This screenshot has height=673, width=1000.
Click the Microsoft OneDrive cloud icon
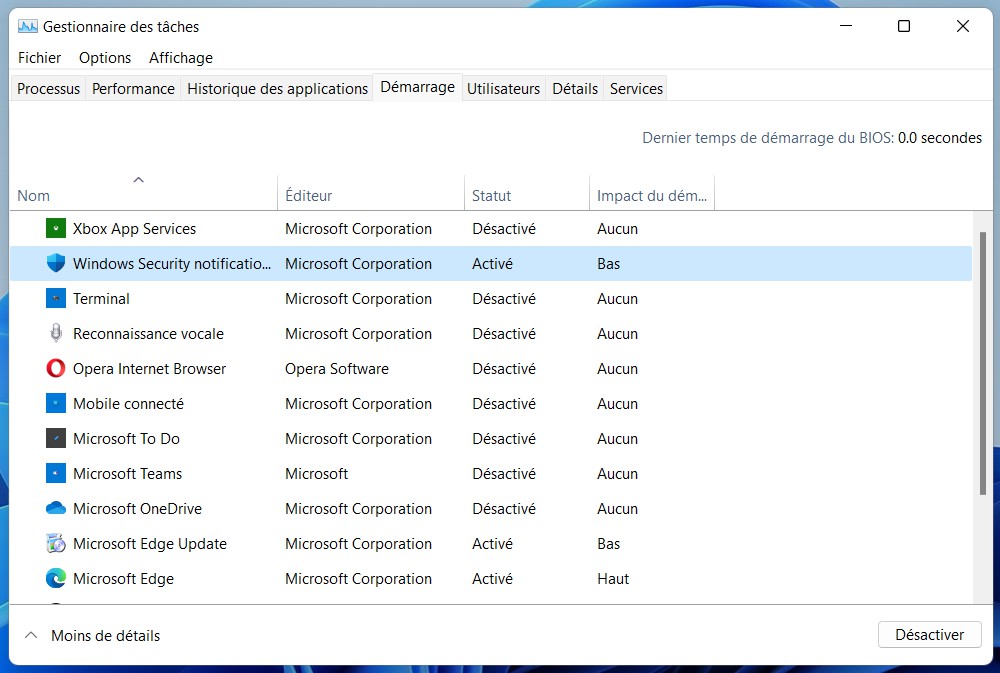(x=55, y=508)
